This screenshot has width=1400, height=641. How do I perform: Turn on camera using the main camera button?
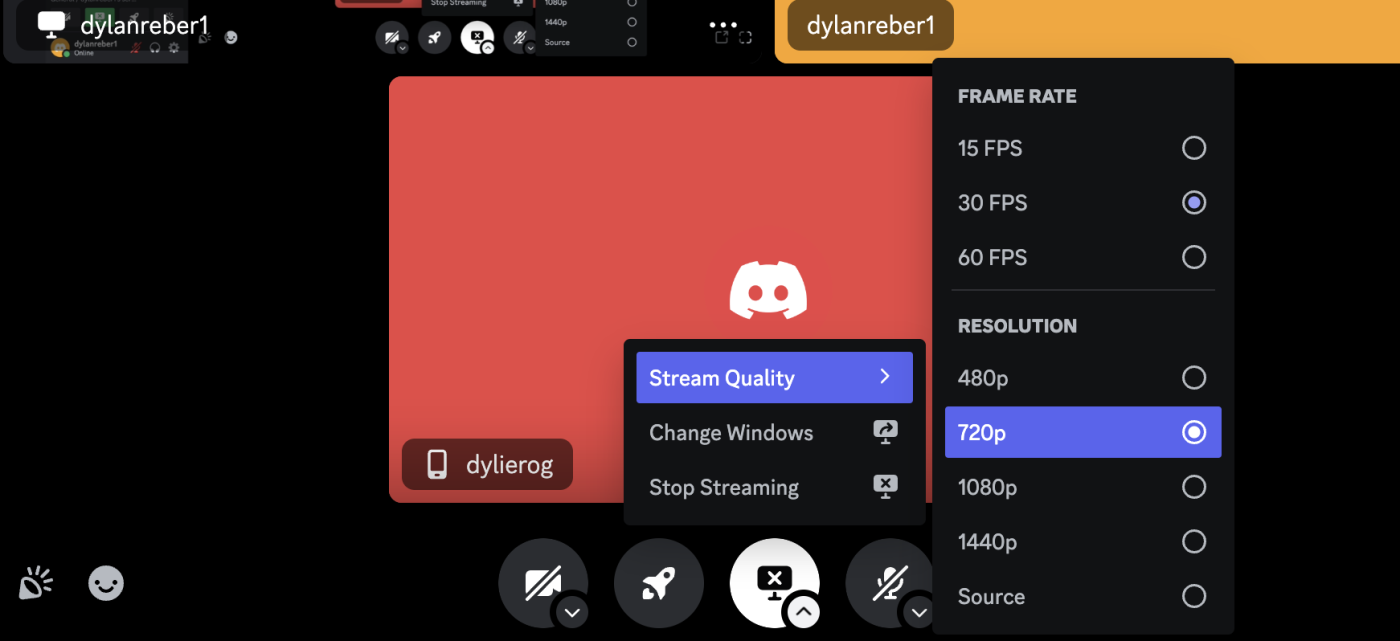pyautogui.click(x=543, y=583)
